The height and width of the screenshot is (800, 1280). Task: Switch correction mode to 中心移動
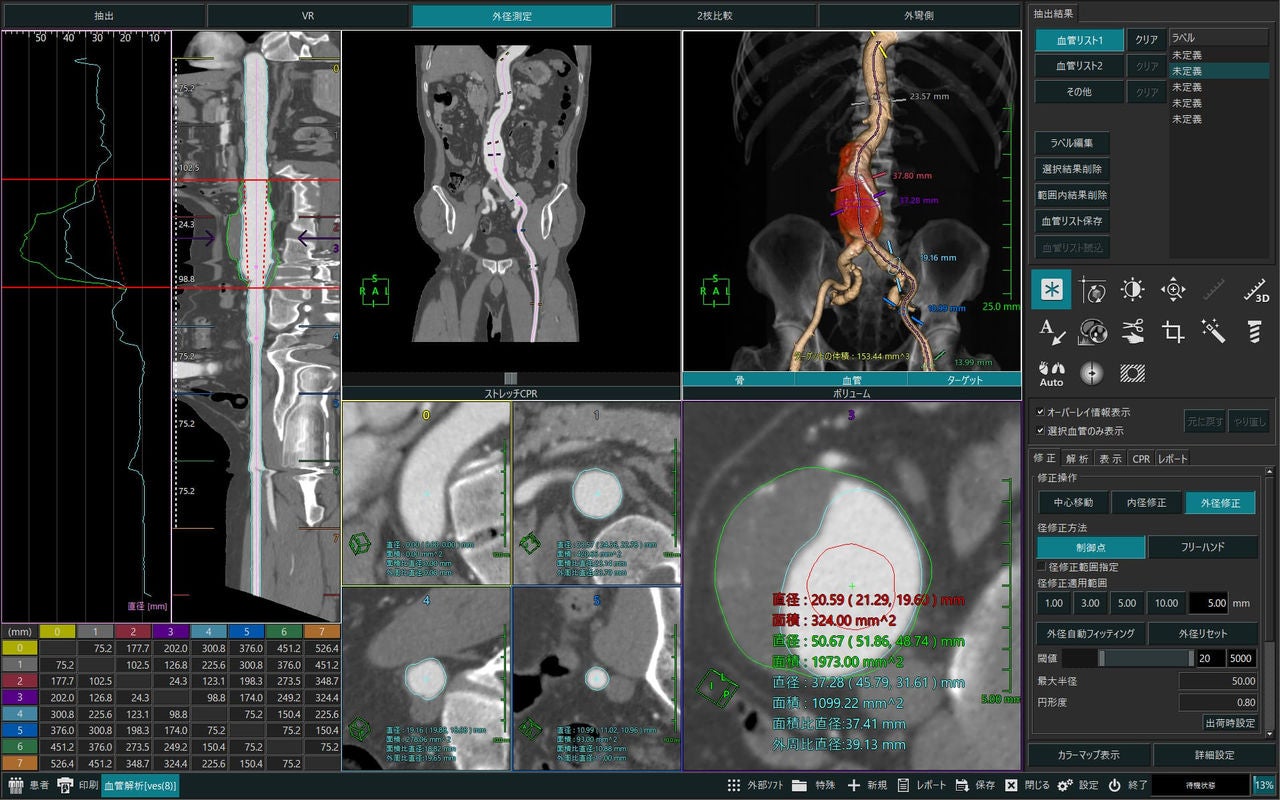[1072, 503]
